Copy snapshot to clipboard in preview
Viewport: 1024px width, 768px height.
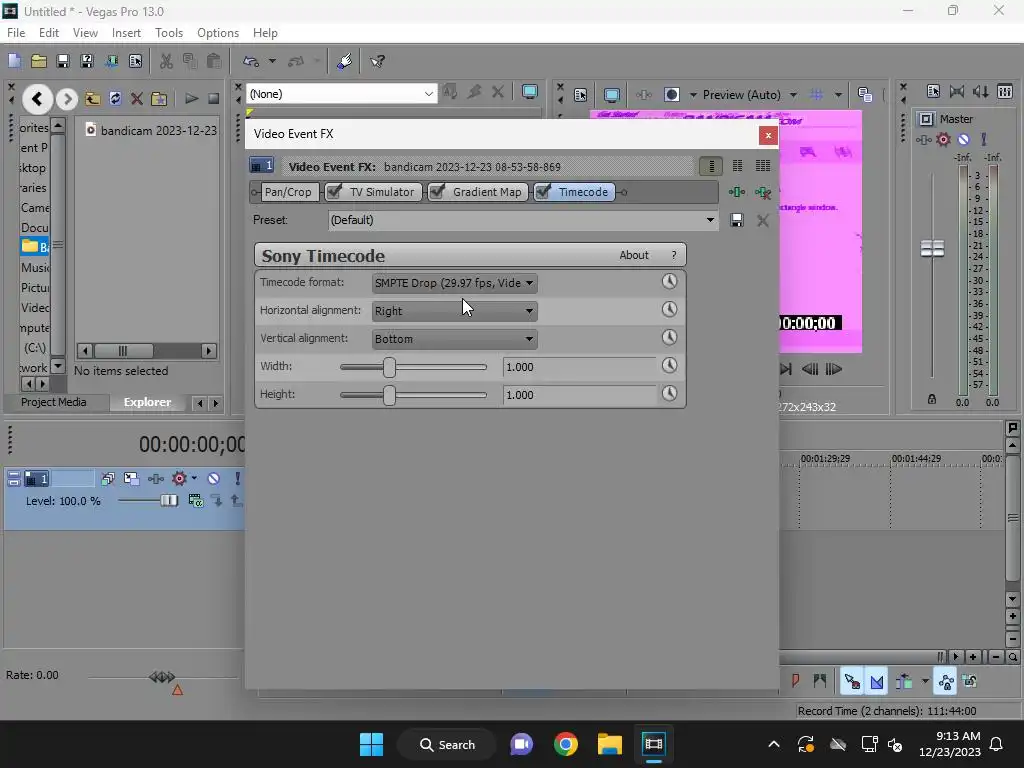[865, 95]
